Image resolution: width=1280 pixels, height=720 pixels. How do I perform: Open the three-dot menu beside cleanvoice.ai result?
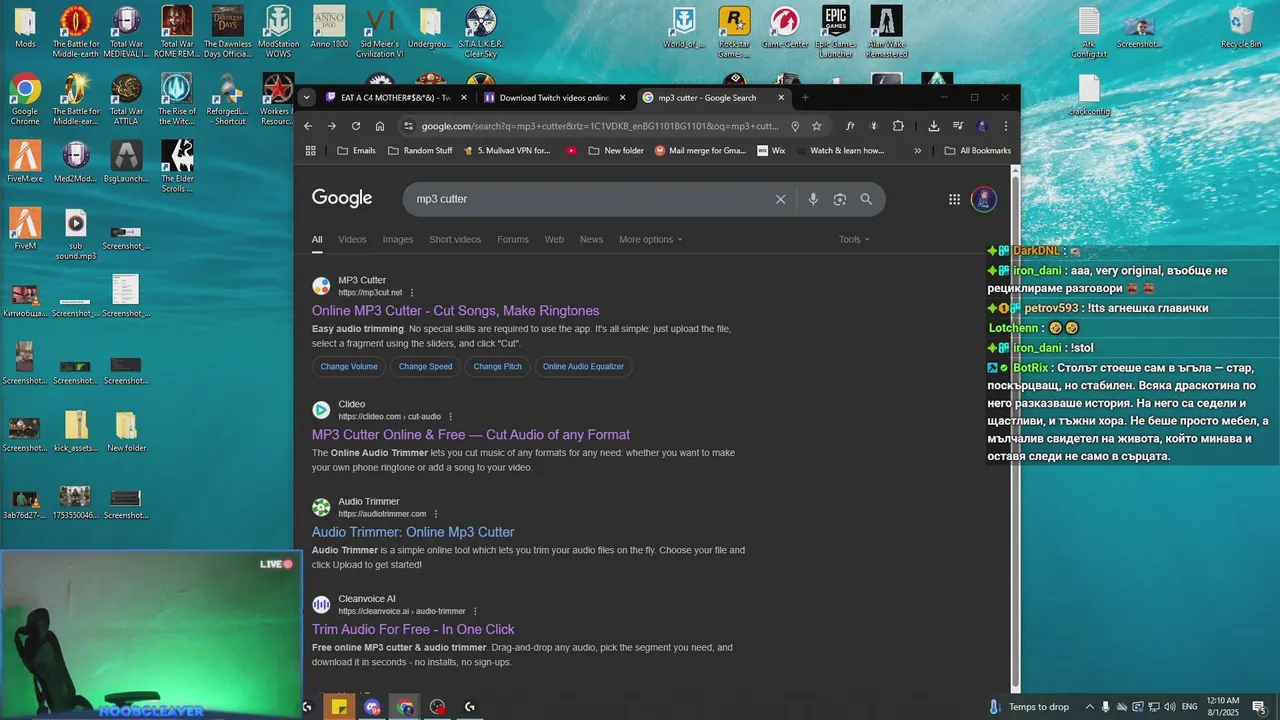(475, 611)
